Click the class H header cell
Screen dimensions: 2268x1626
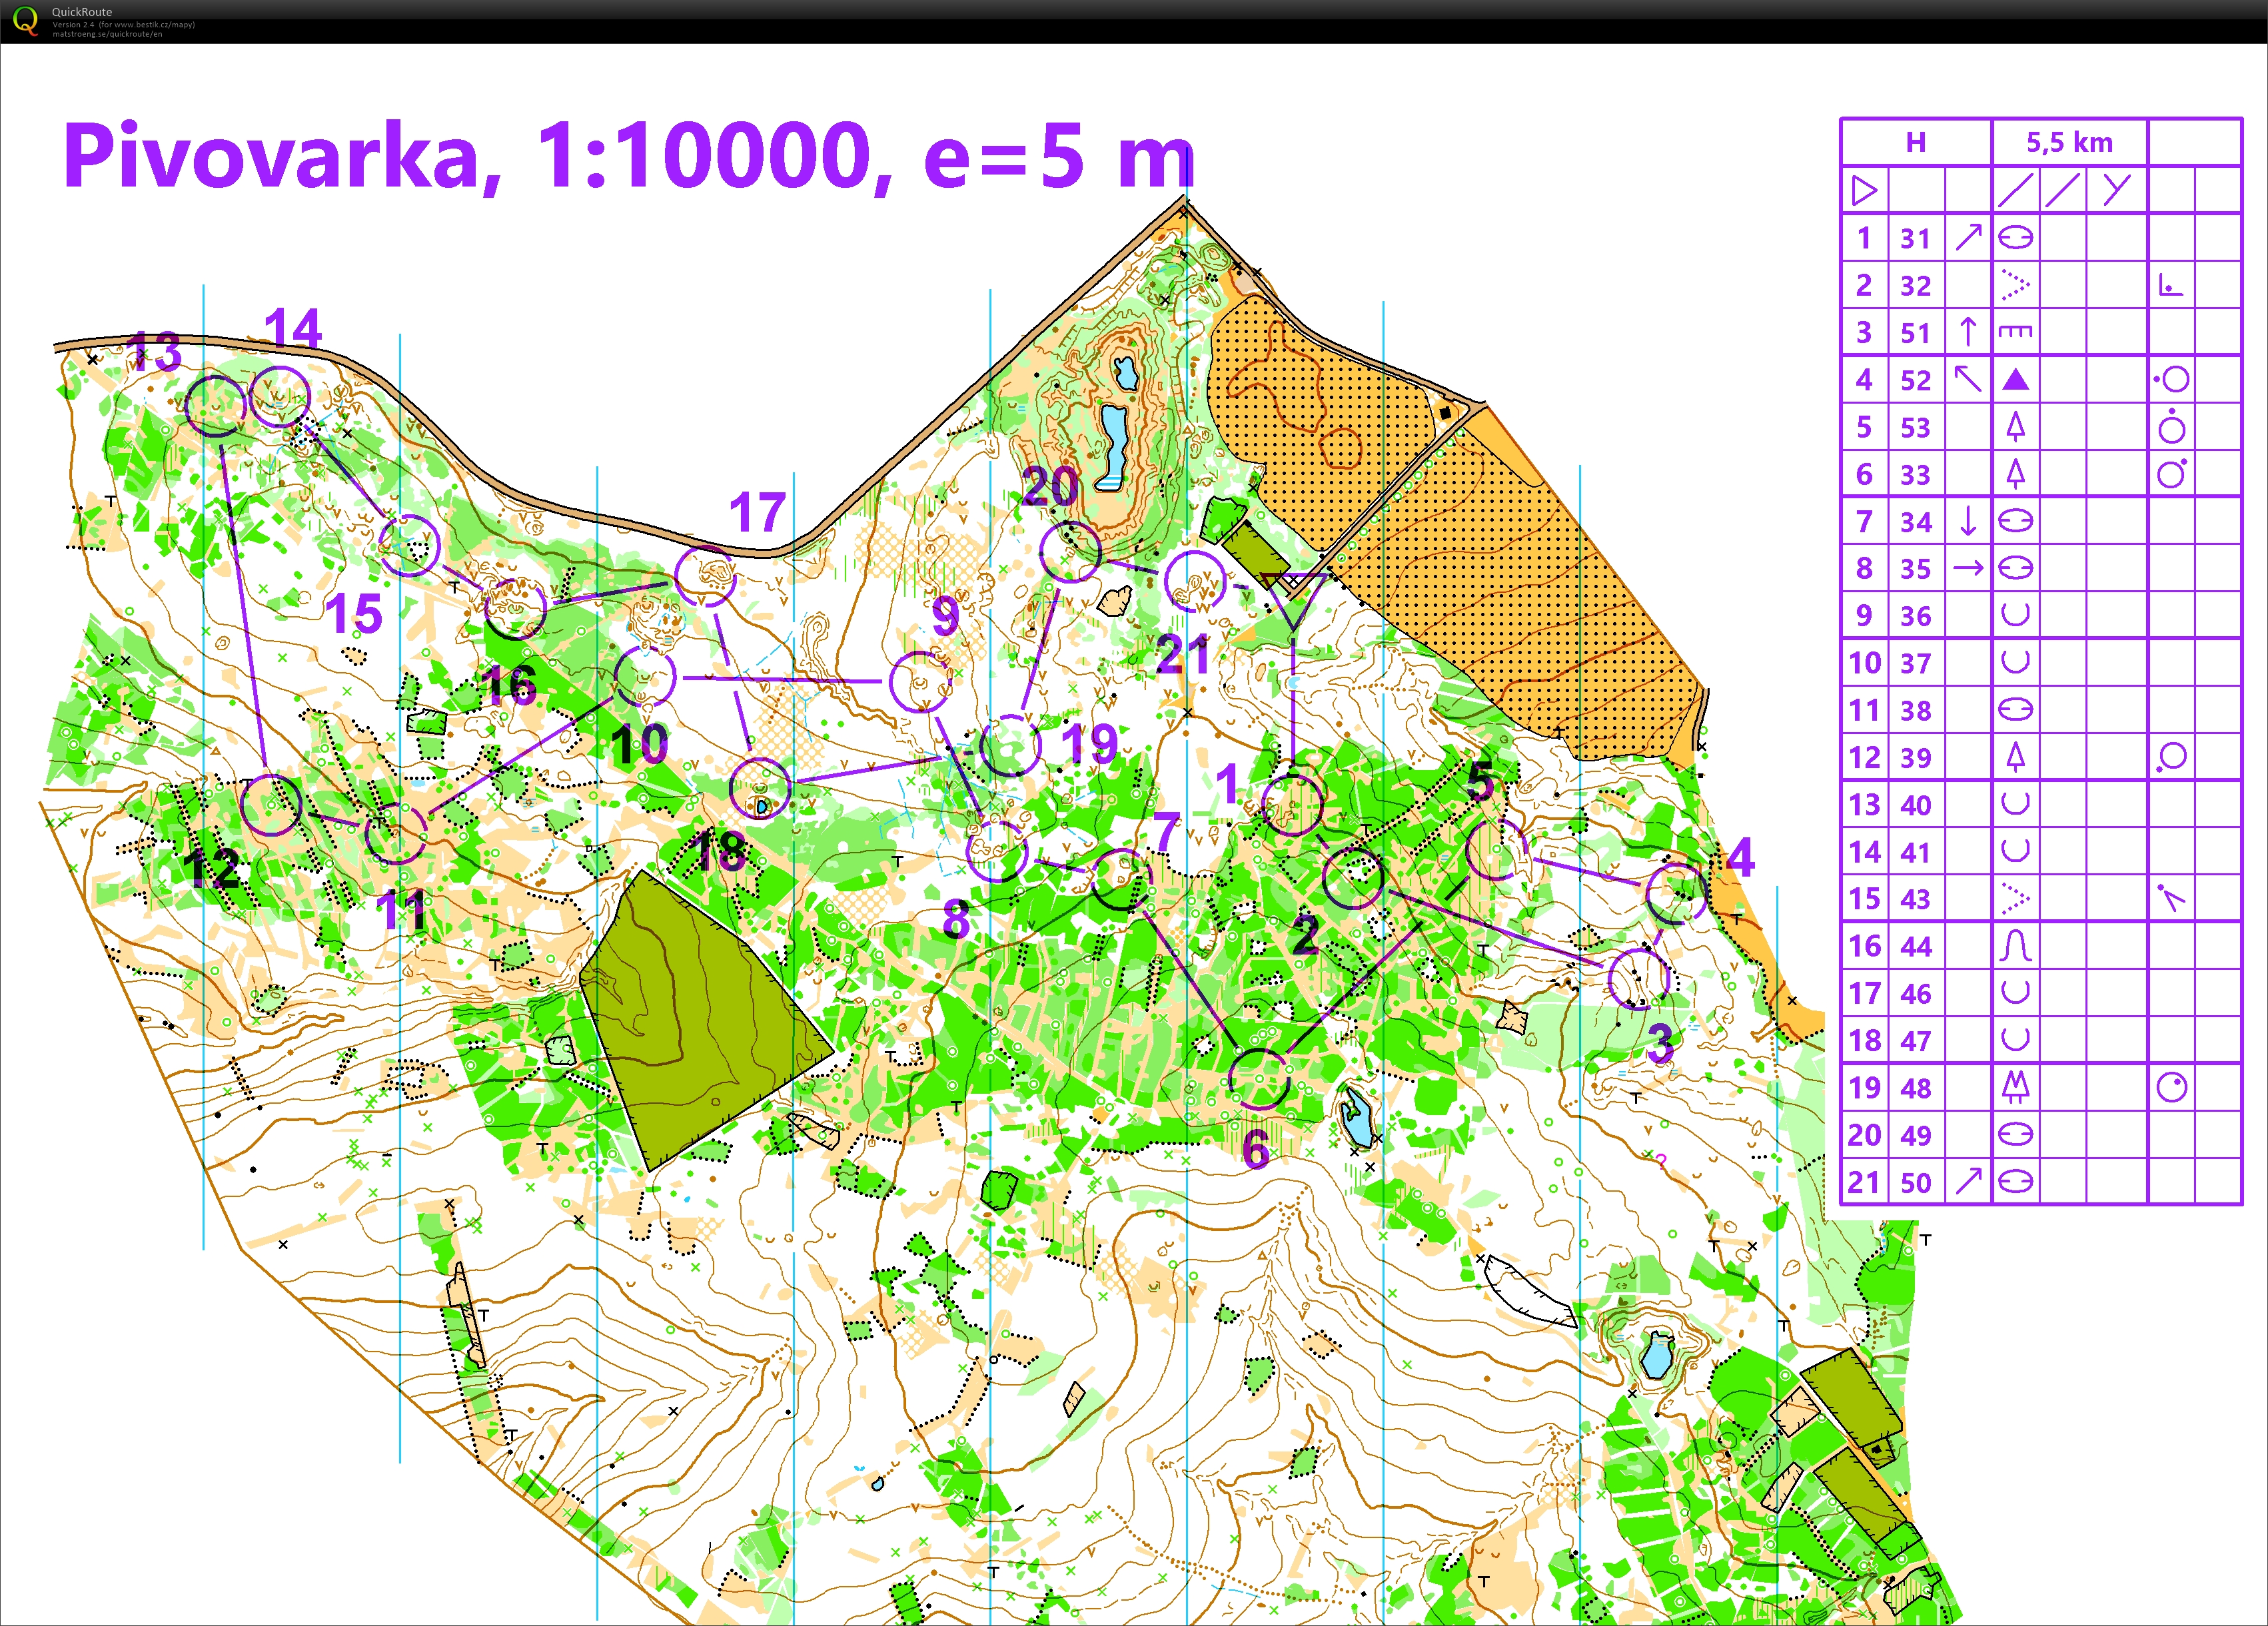(1915, 143)
